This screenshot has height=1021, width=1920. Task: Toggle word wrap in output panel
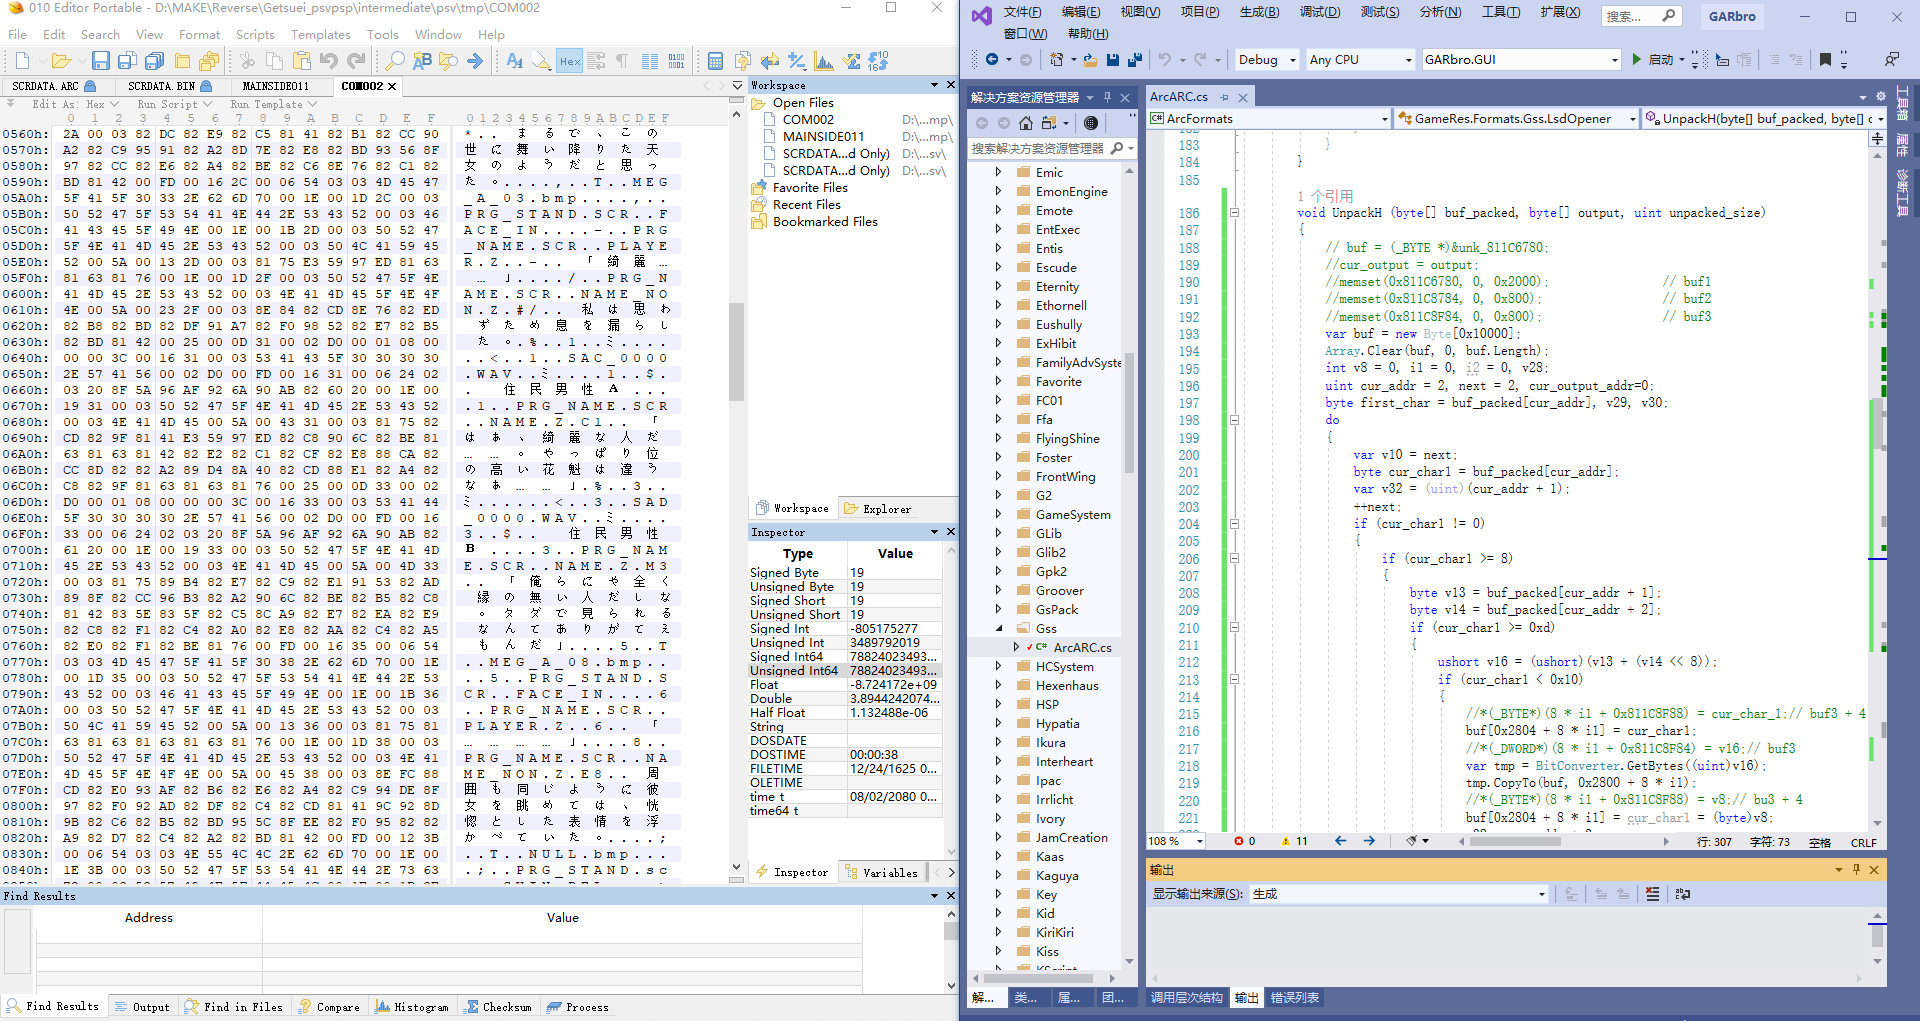tap(1683, 894)
